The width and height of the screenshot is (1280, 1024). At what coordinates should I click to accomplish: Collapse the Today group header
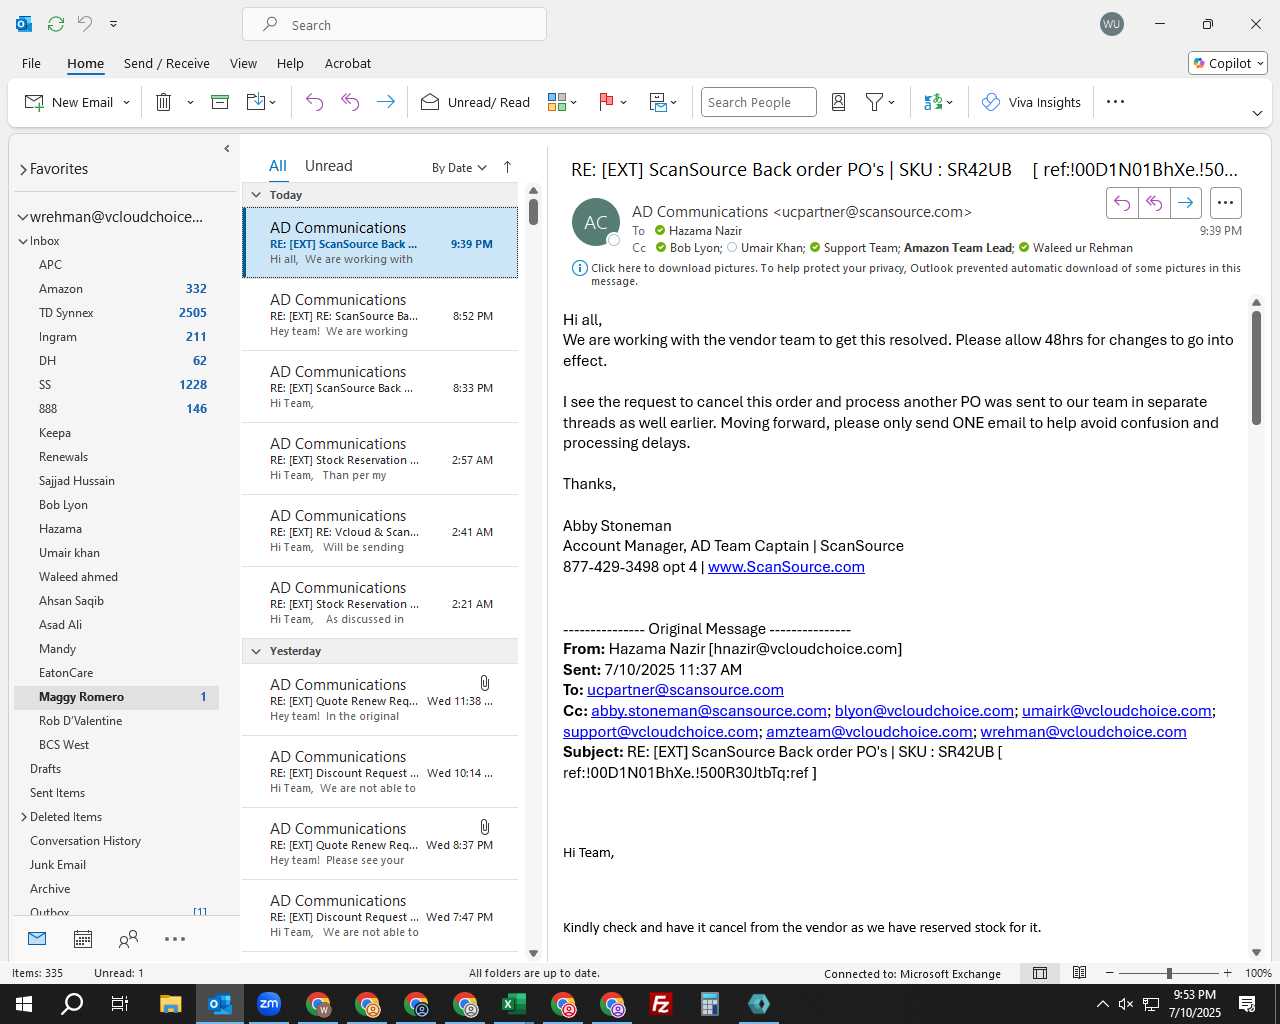click(256, 195)
